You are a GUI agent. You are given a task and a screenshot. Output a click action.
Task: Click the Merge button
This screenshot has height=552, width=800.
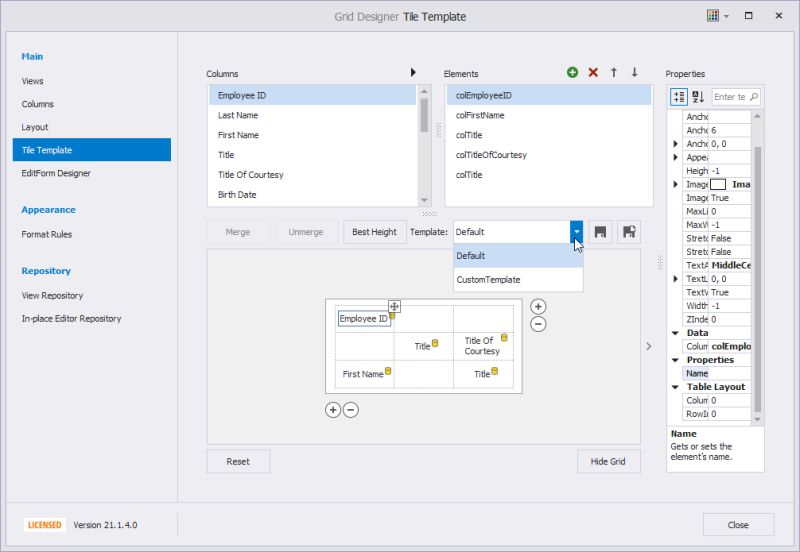(x=238, y=232)
